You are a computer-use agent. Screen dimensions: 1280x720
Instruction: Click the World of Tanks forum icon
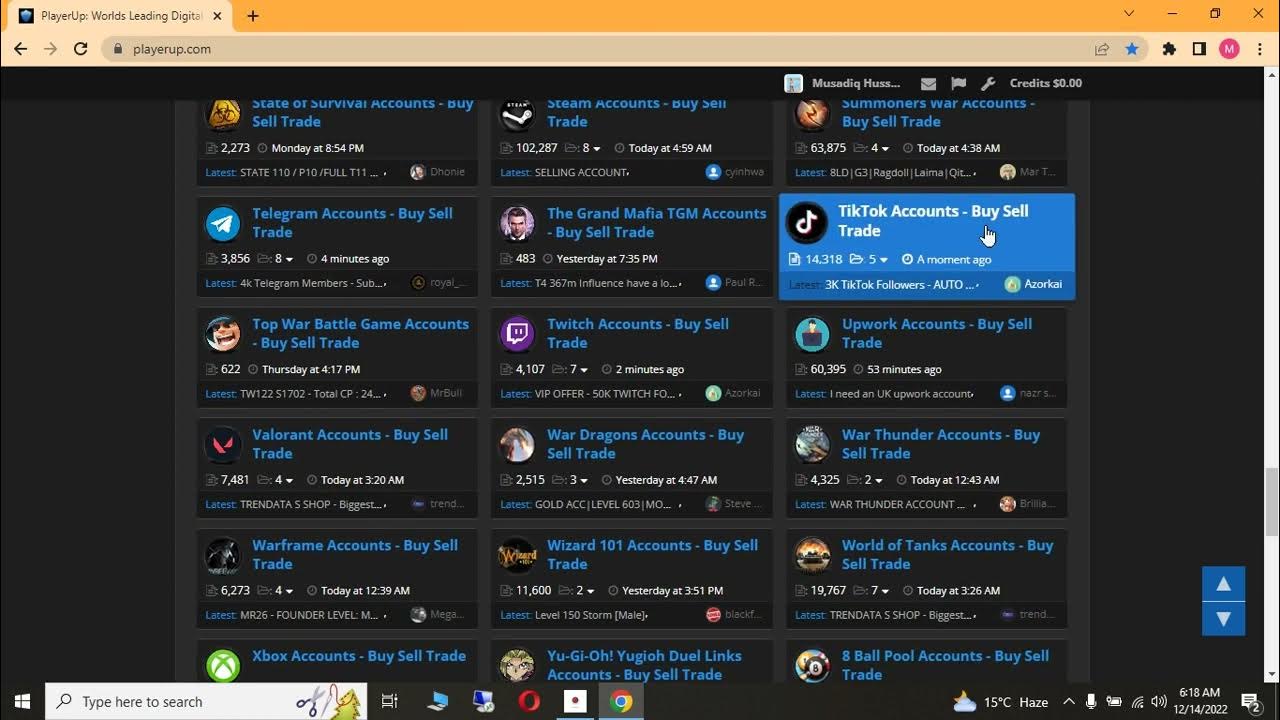813,555
